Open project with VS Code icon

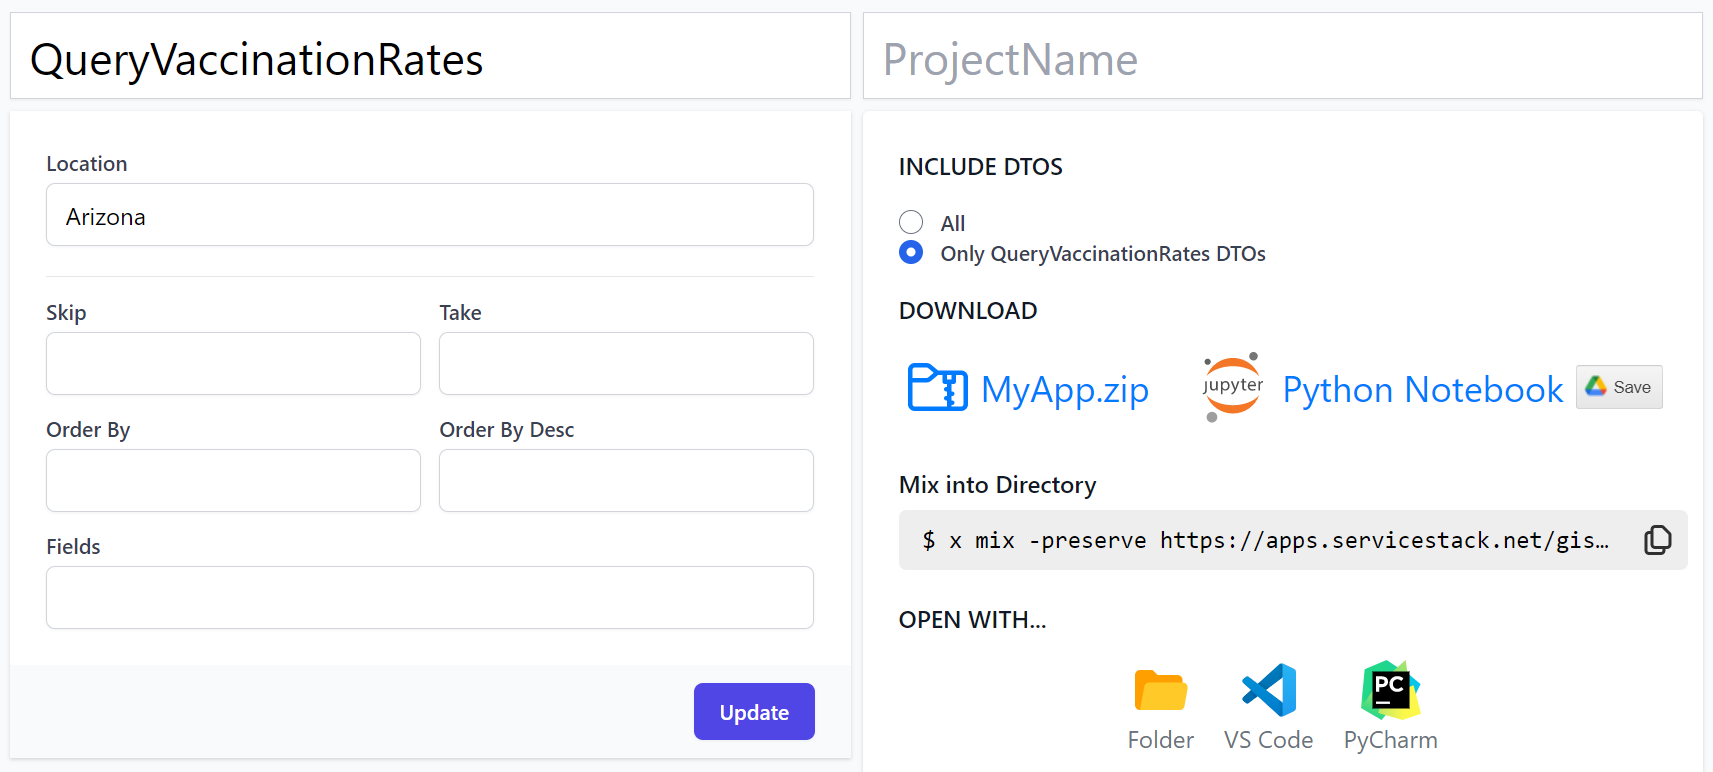click(1269, 690)
